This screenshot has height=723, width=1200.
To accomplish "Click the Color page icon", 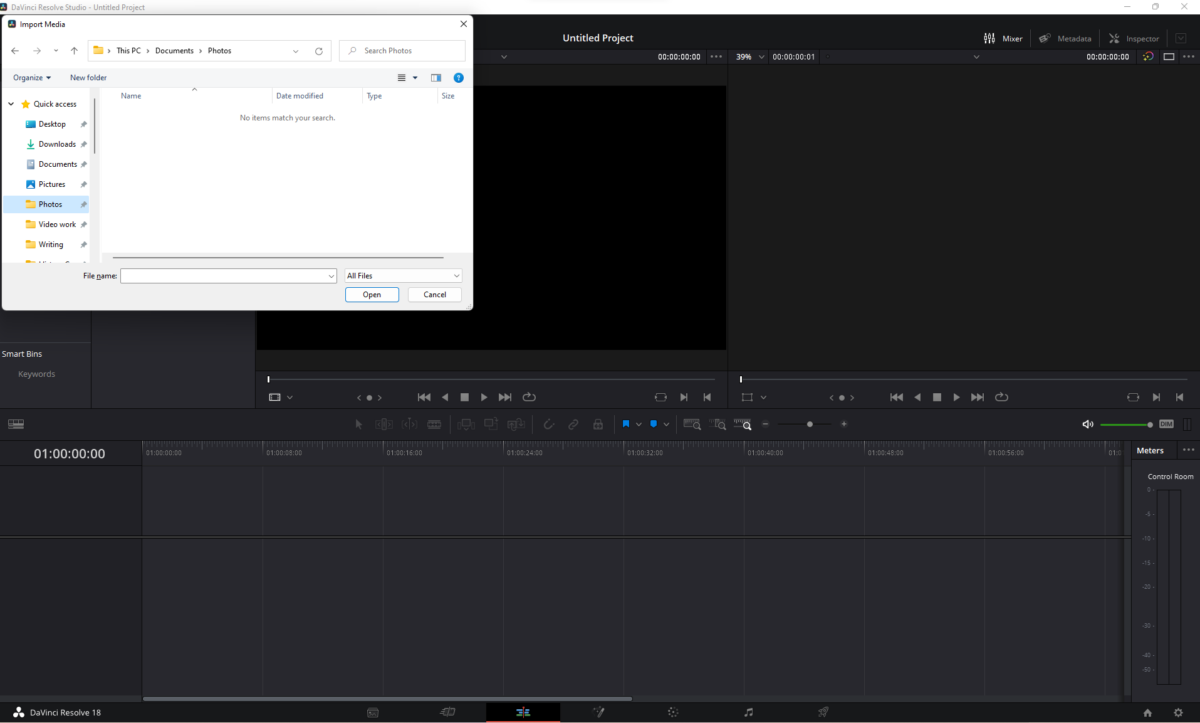I will click(673, 712).
